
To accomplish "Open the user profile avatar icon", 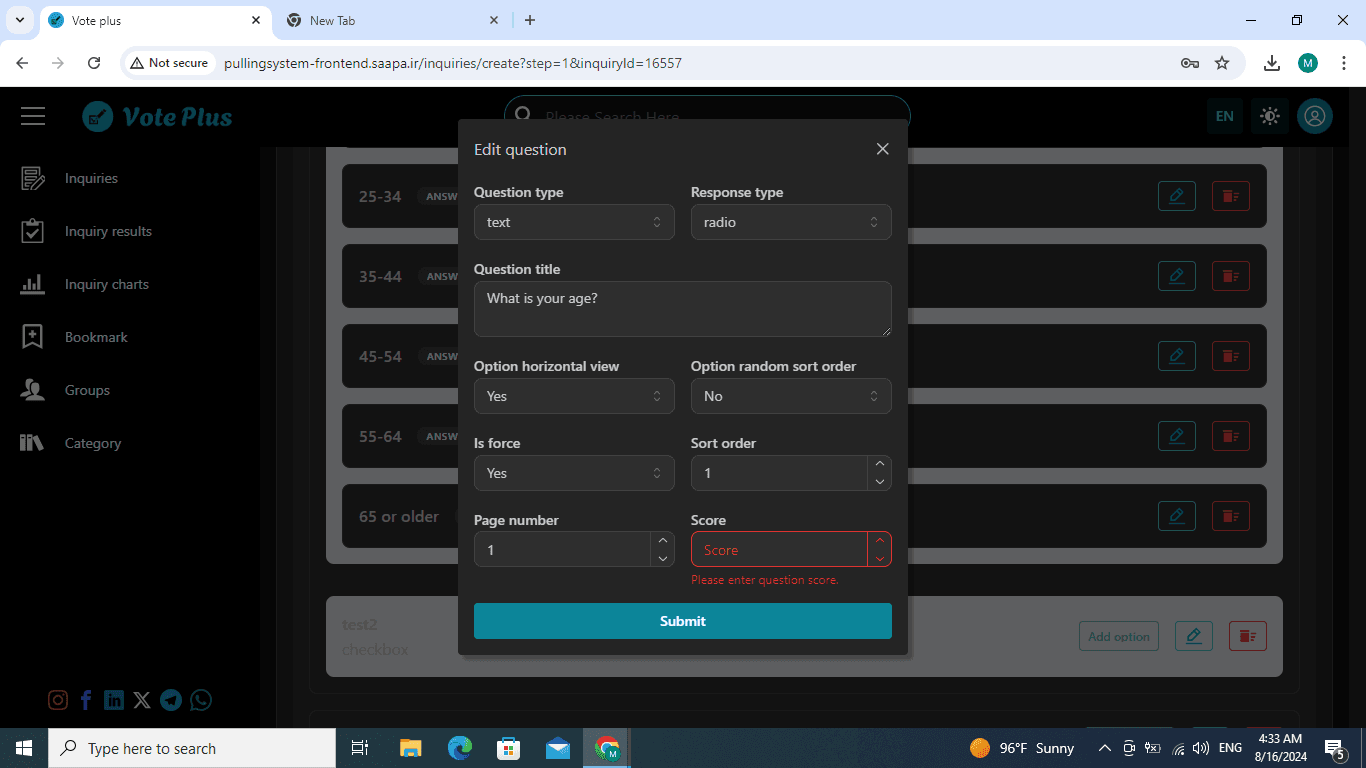I will point(1314,116).
